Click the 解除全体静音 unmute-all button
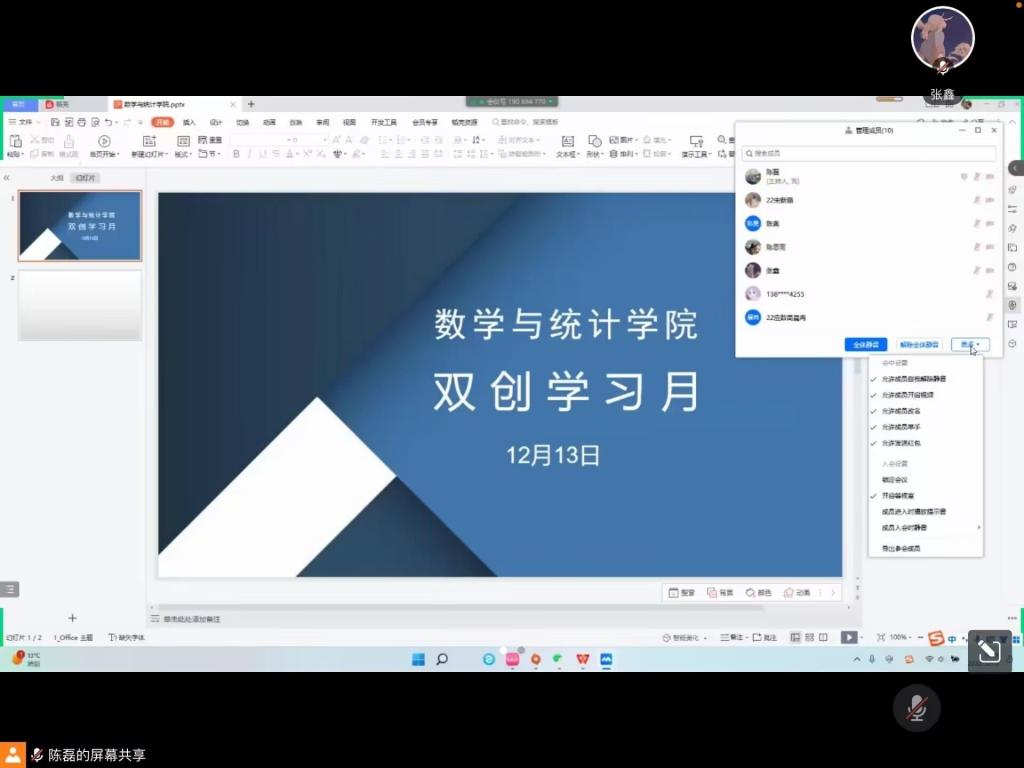The image size is (1024, 768). click(x=918, y=345)
